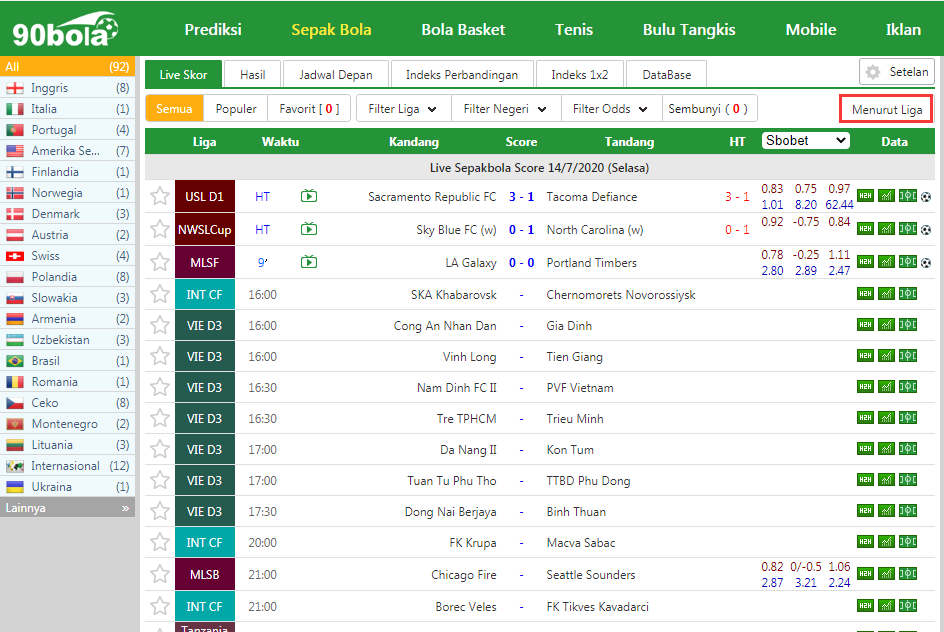Open odds chart icon for LA Galaxy match
944x632 pixels.
pyautogui.click(x=886, y=262)
